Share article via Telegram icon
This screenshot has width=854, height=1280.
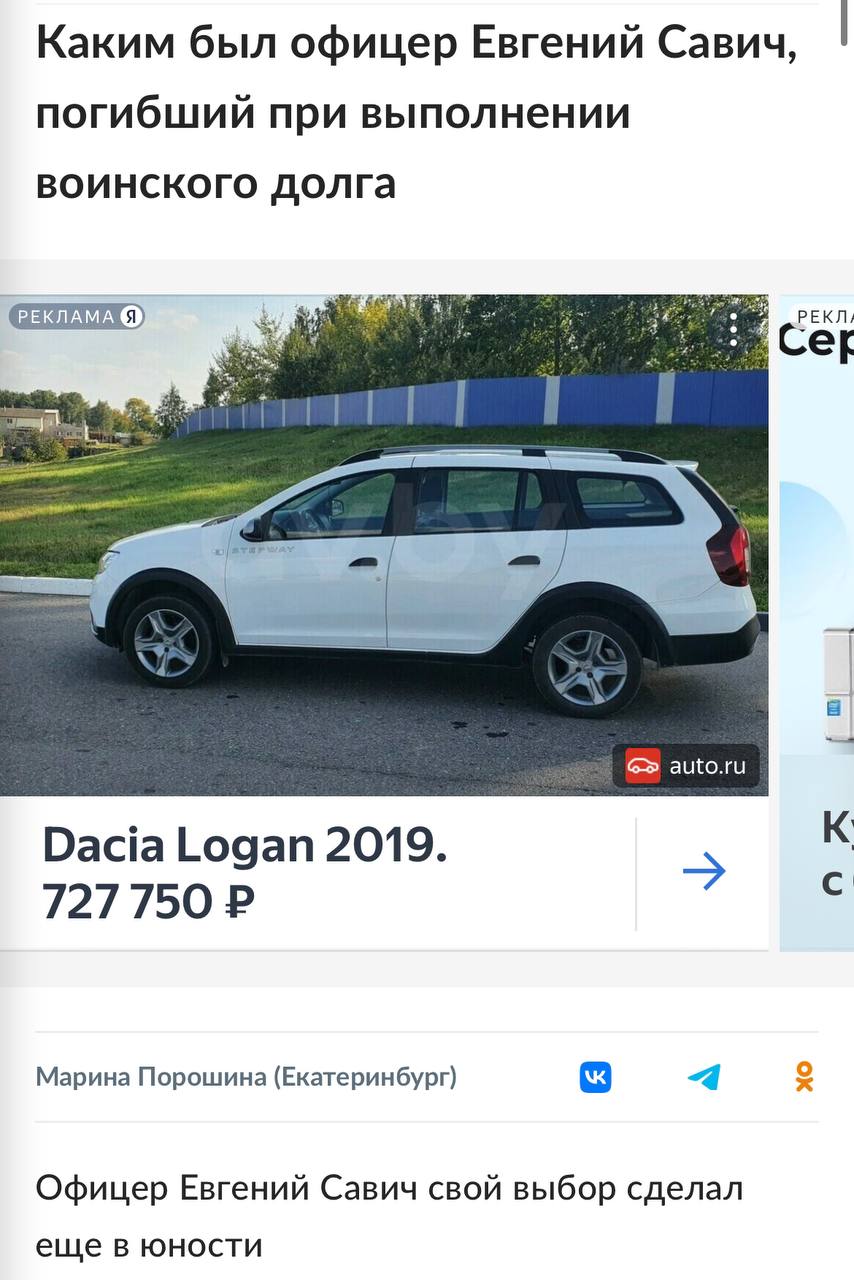click(704, 1077)
